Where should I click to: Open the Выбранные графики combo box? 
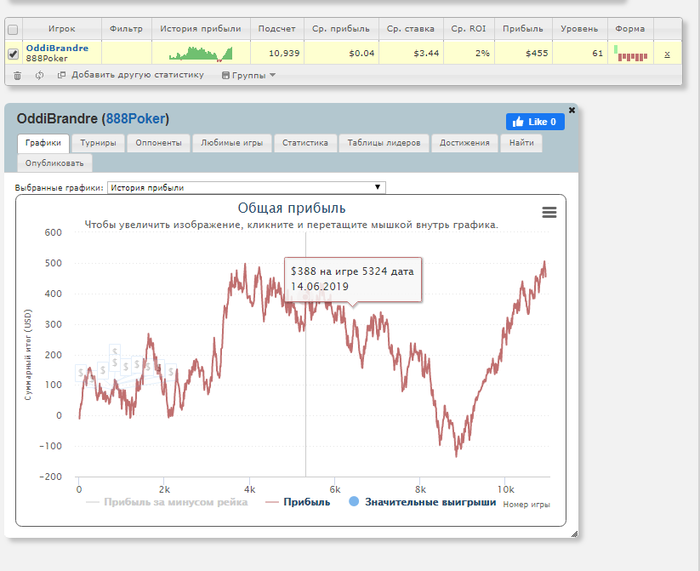(246, 188)
